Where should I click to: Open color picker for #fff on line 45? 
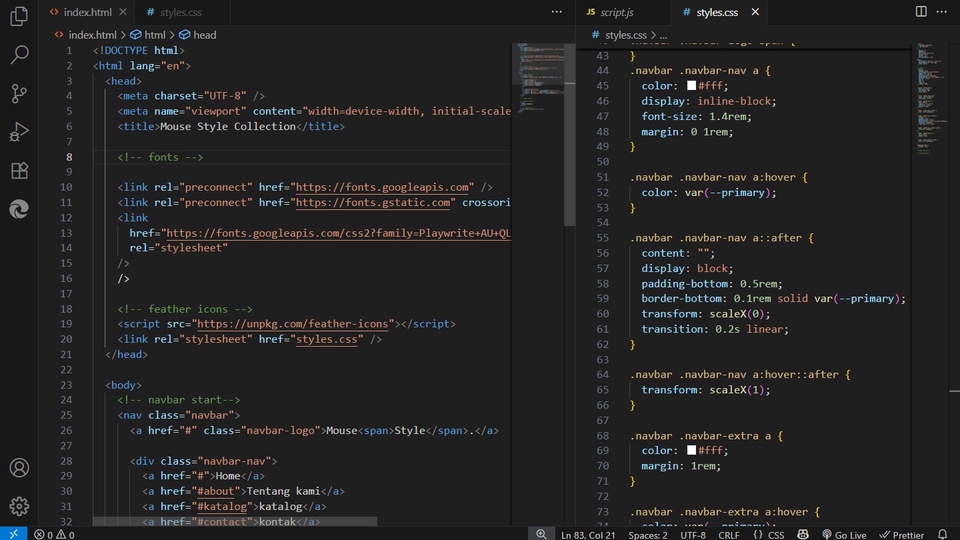691,86
